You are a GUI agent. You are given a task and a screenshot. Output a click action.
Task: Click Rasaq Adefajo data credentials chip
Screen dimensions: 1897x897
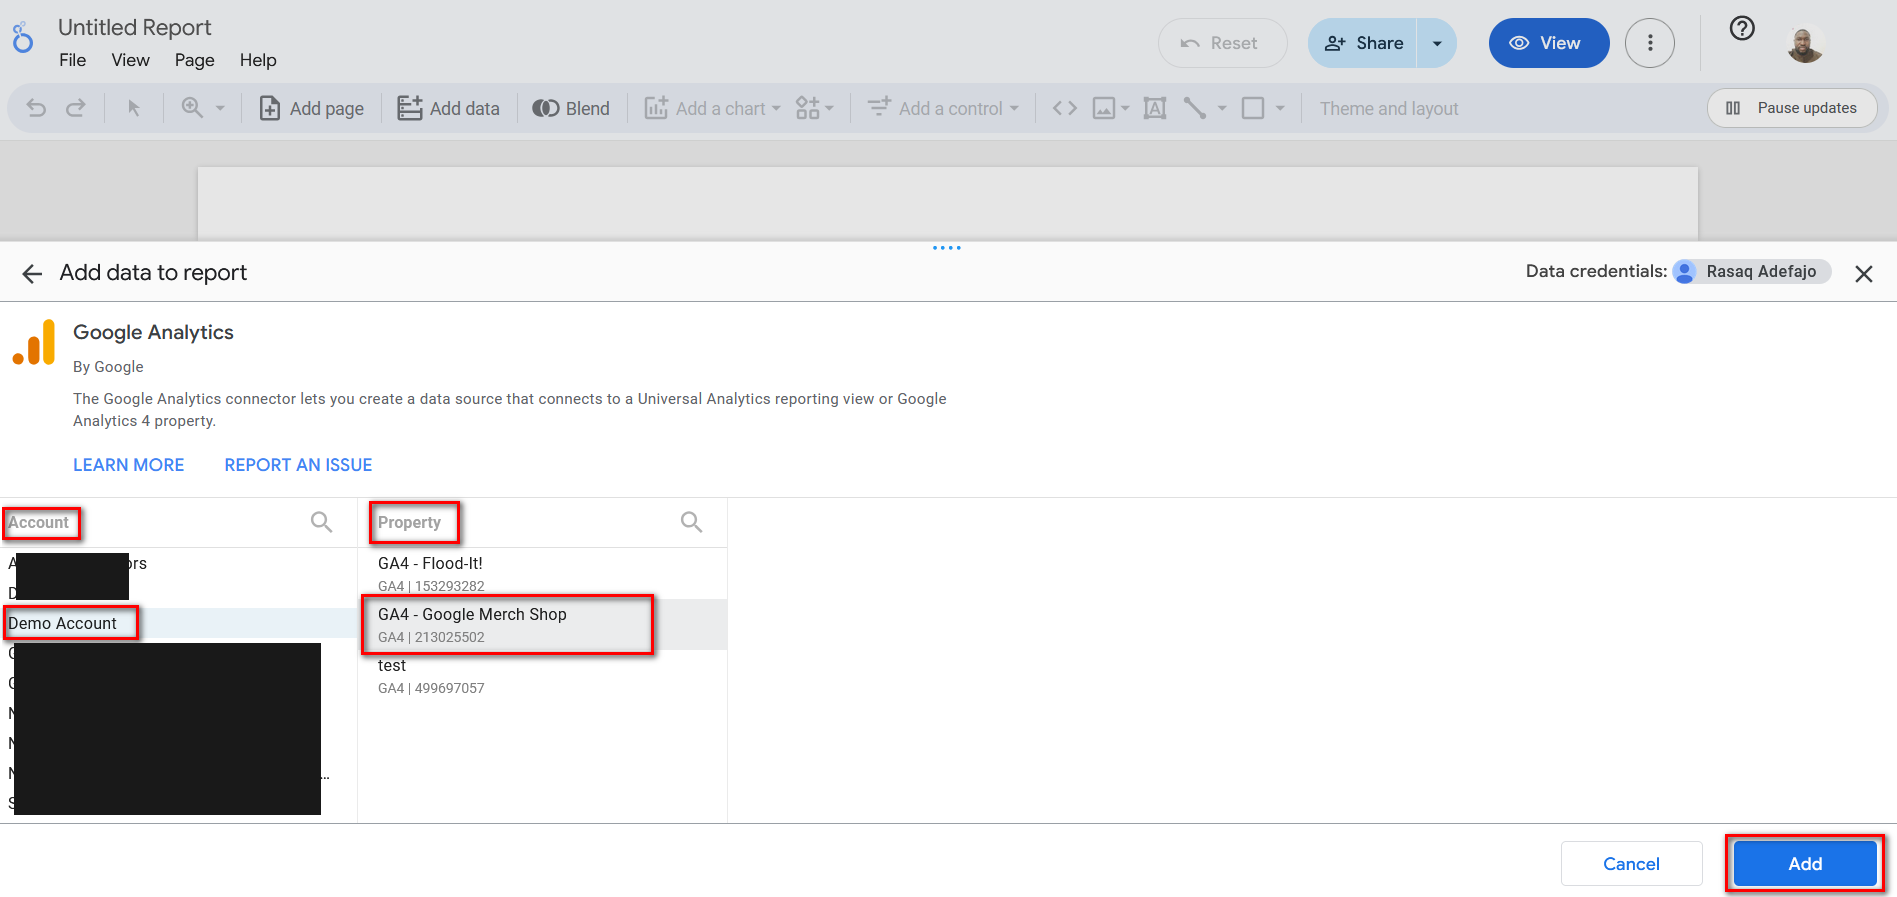(1751, 271)
